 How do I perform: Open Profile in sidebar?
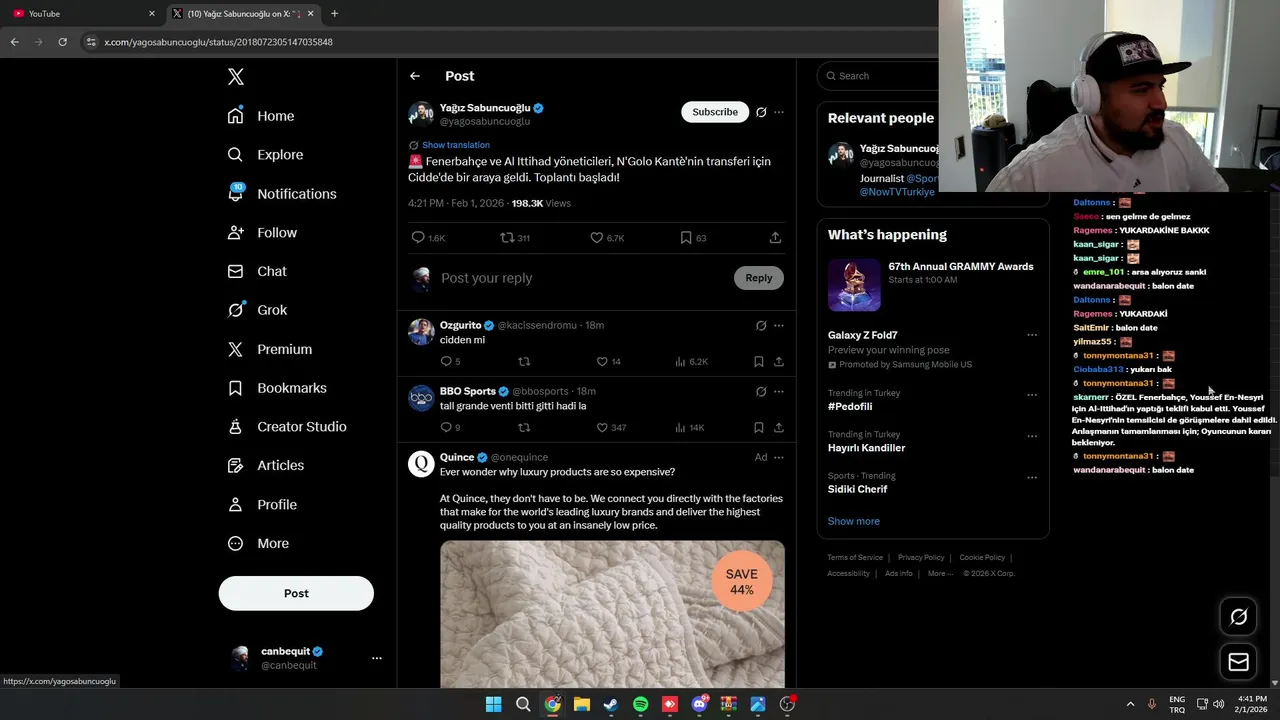[x=262, y=505]
